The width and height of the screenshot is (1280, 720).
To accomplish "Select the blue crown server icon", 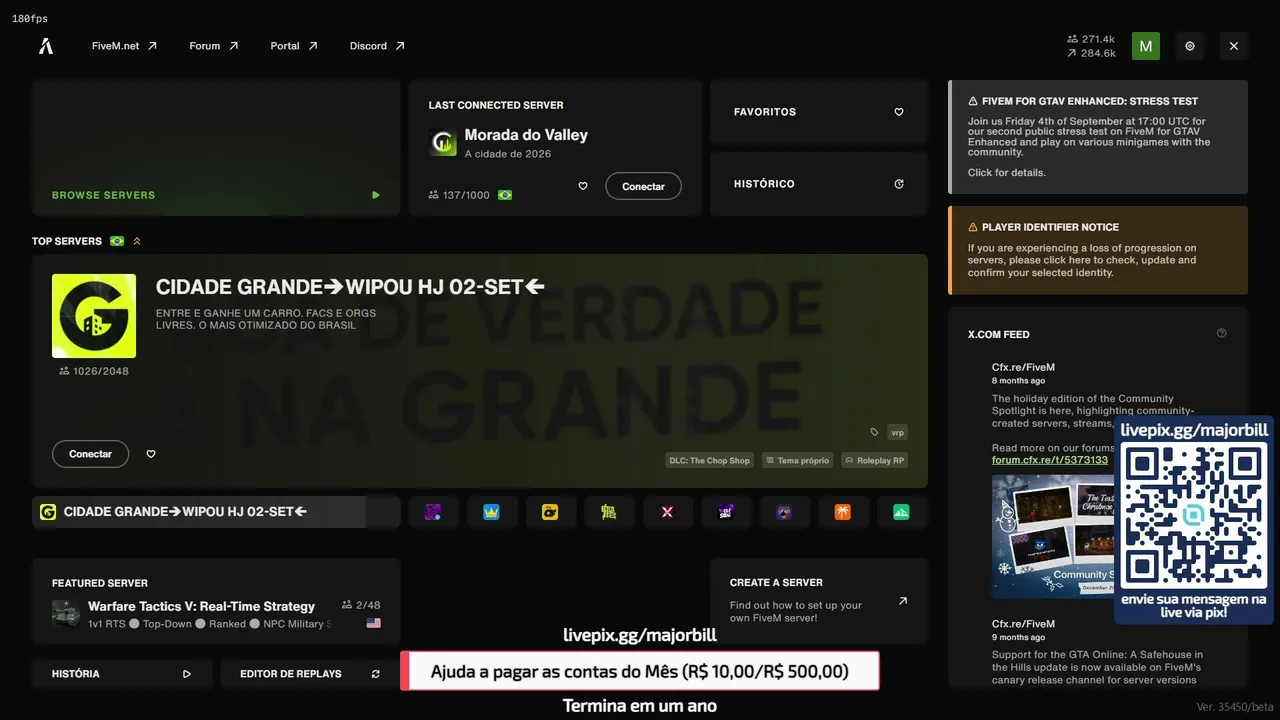I will click(x=492, y=512).
